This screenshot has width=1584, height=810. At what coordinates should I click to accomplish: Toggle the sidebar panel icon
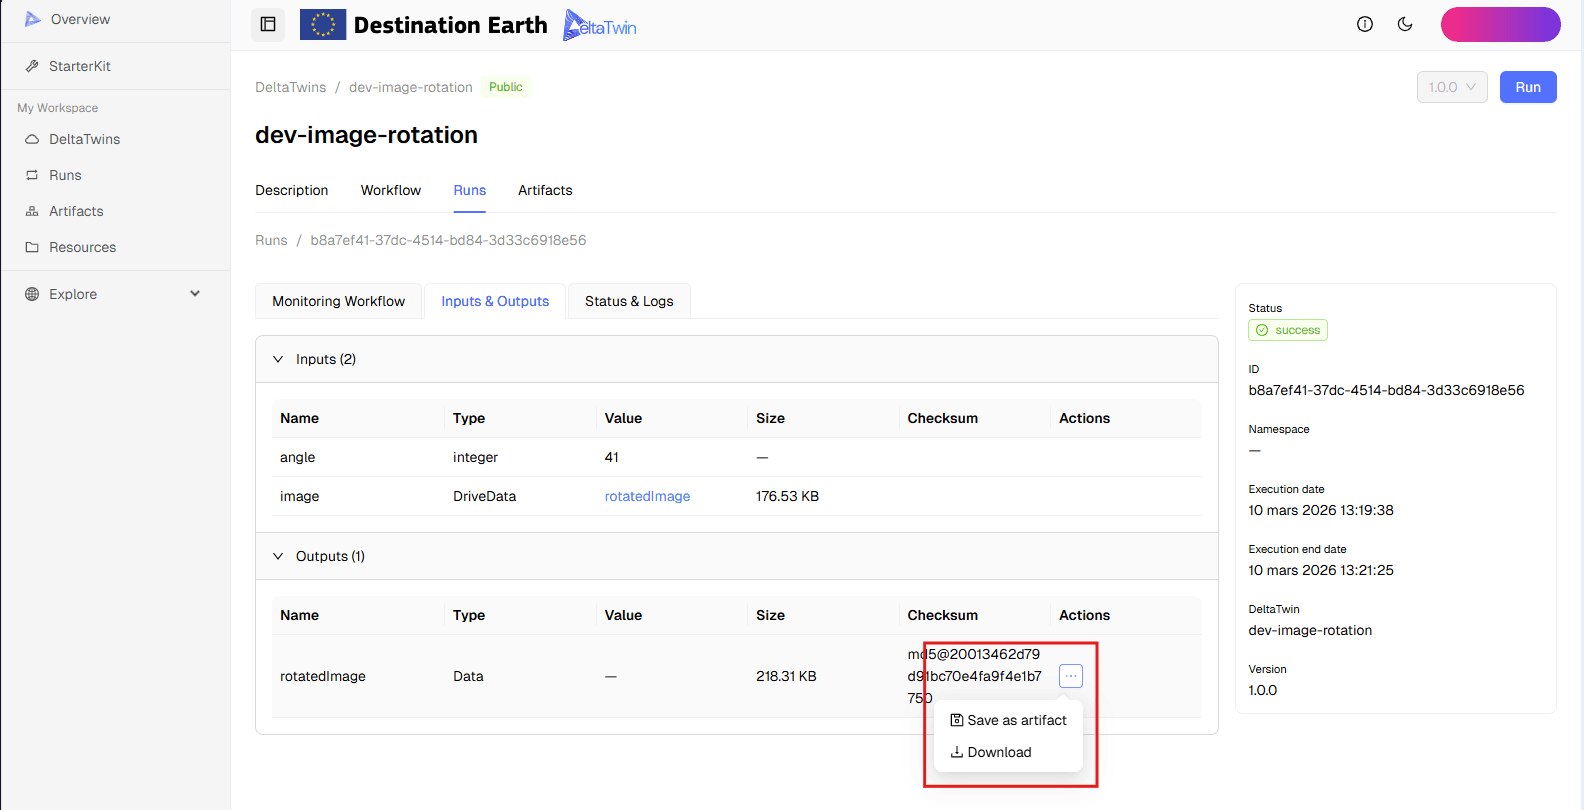(x=268, y=25)
